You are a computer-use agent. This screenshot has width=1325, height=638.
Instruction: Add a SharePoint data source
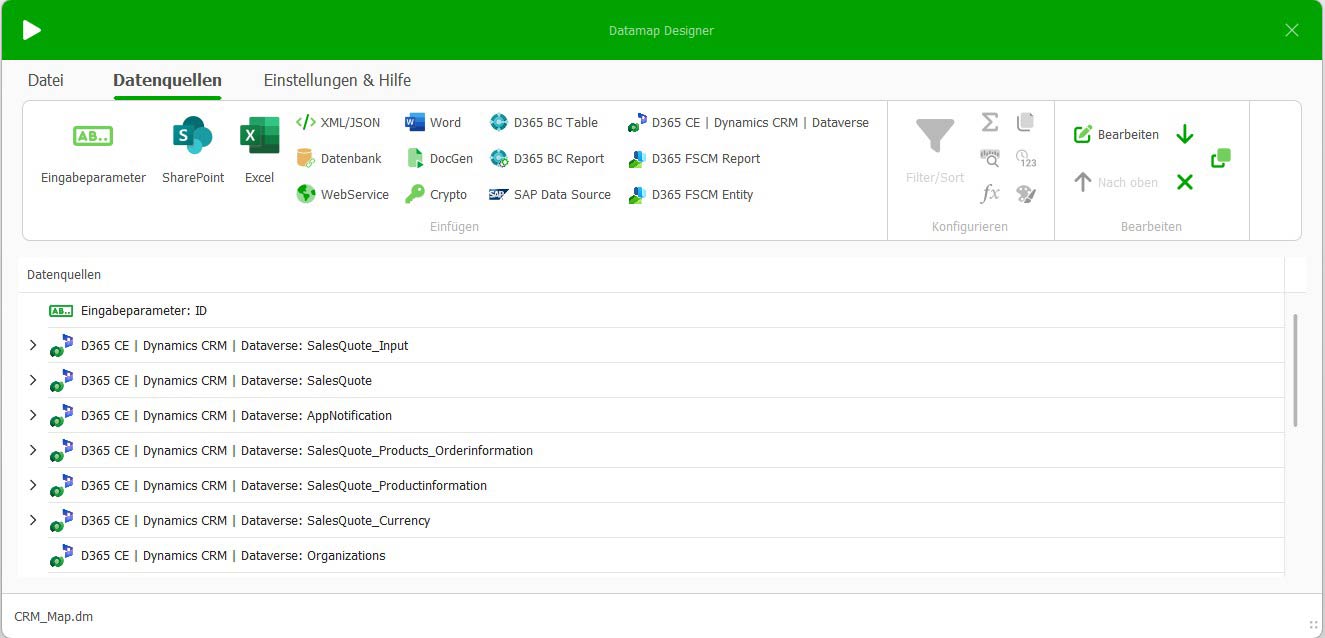[x=193, y=151]
